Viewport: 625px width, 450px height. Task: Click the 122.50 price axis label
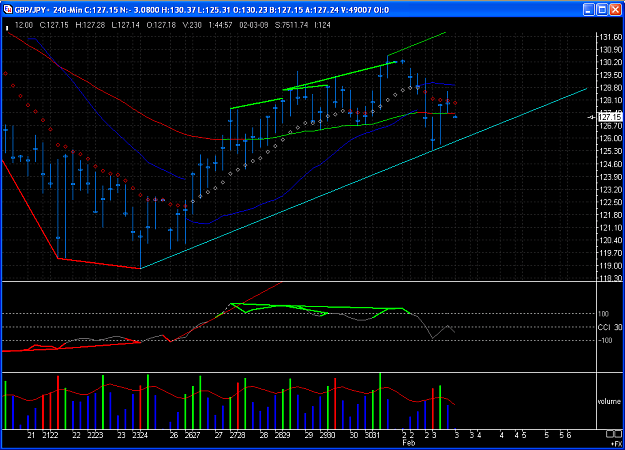[611, 202]
